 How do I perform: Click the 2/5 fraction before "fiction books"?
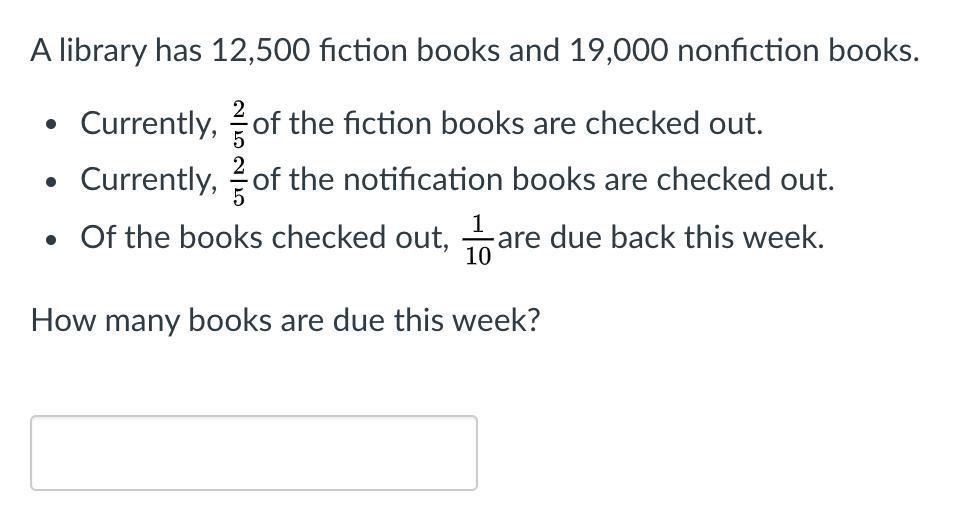(x=239, y=124)
